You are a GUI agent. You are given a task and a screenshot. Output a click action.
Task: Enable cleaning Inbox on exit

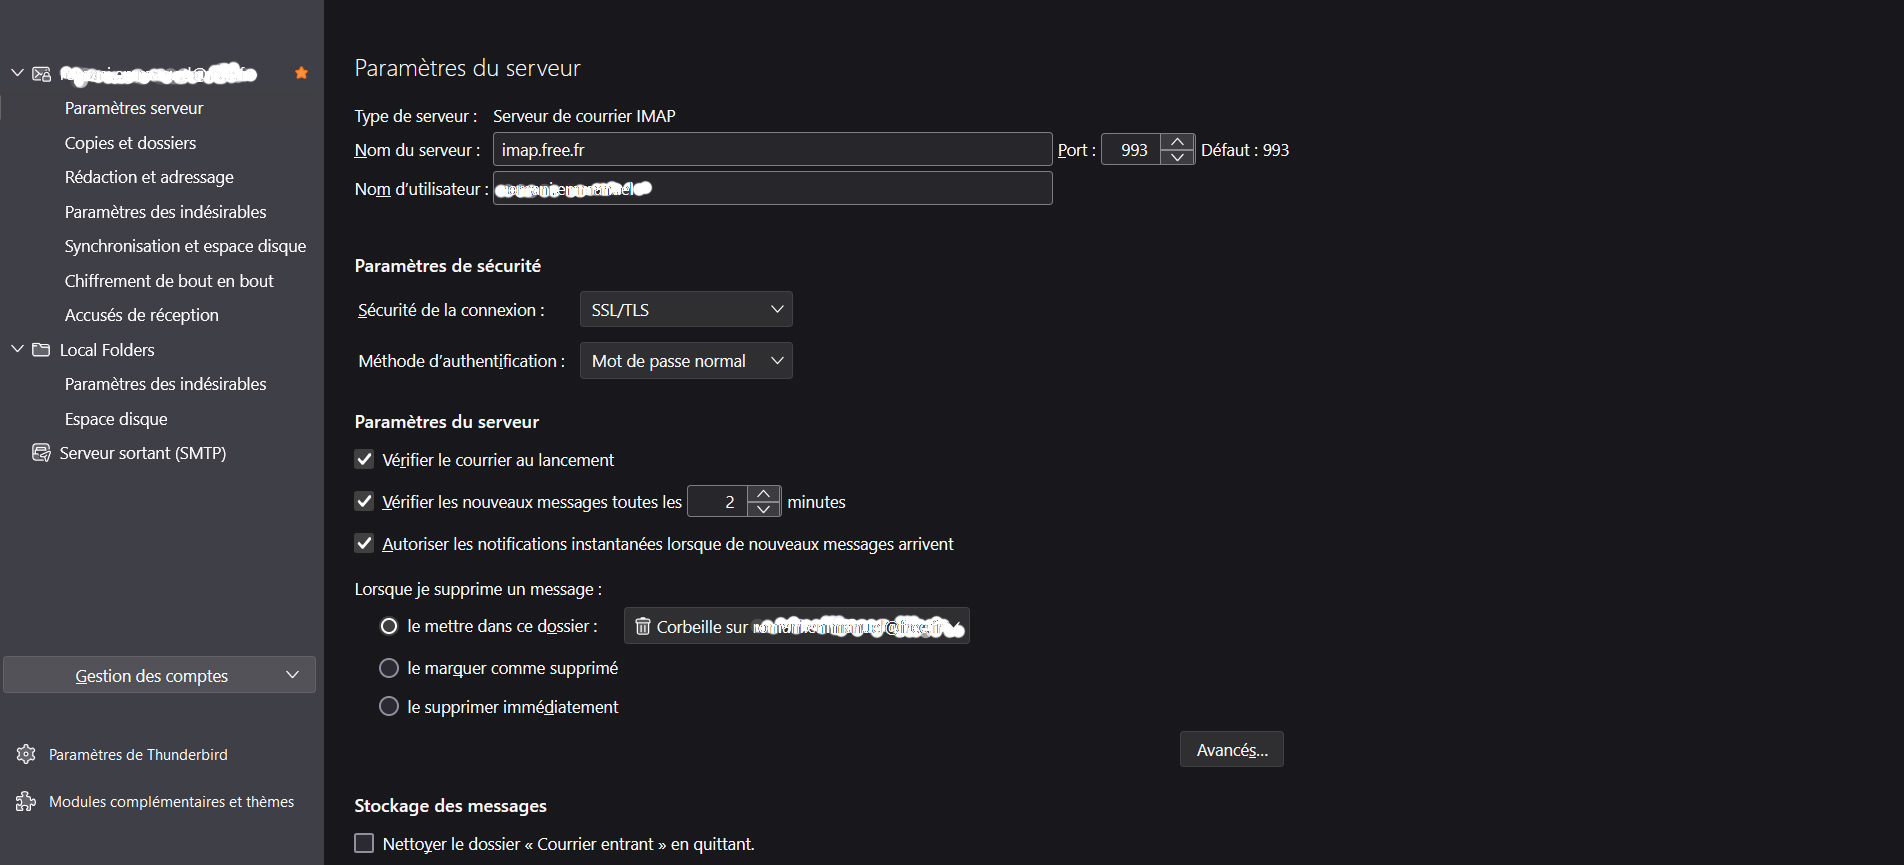coord(365,844)
